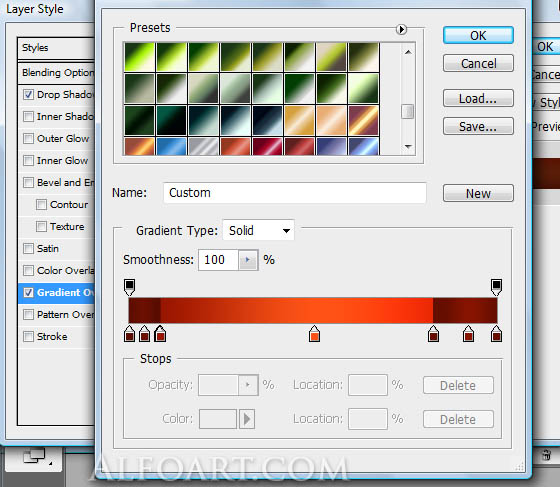Enable the Stroke checkbox
The image size is (560, 487).
29,337
